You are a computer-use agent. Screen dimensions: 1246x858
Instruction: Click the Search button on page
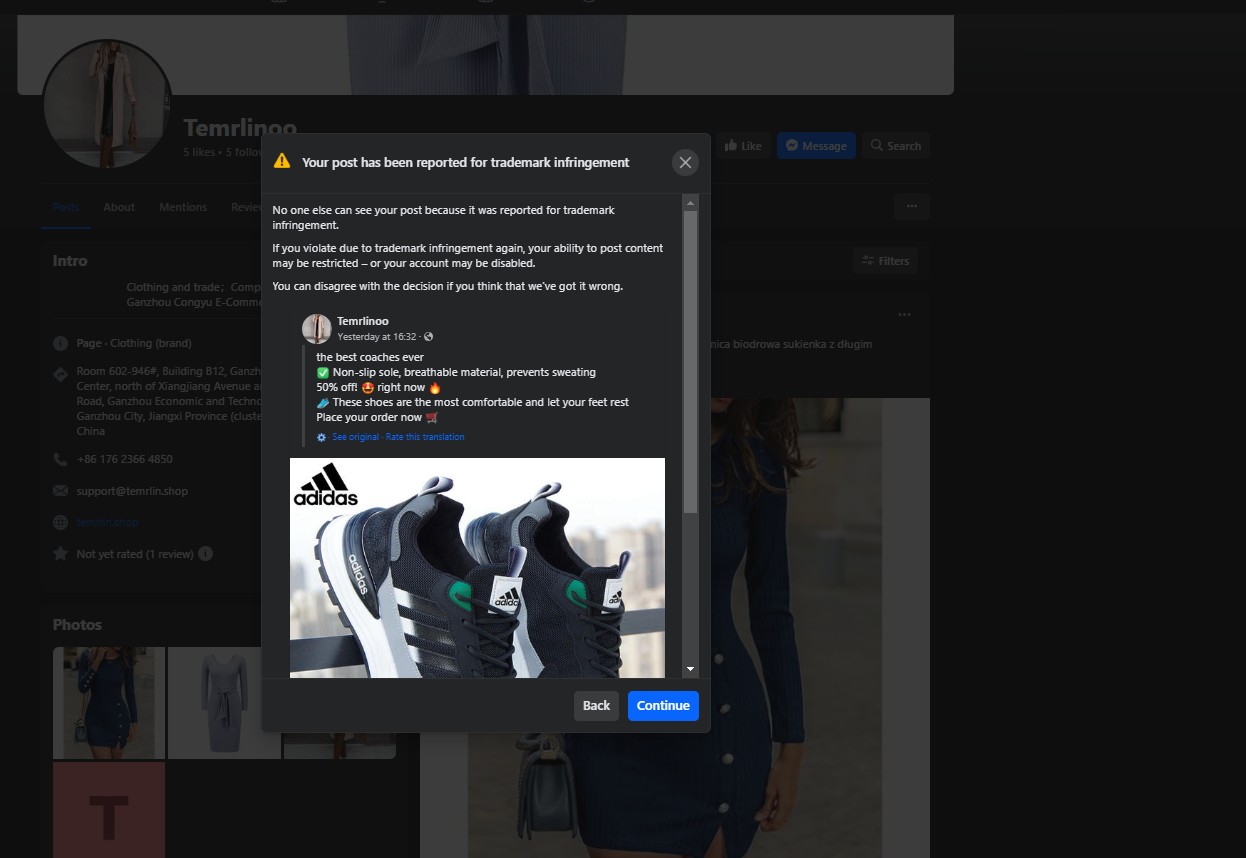pos(895,146)
